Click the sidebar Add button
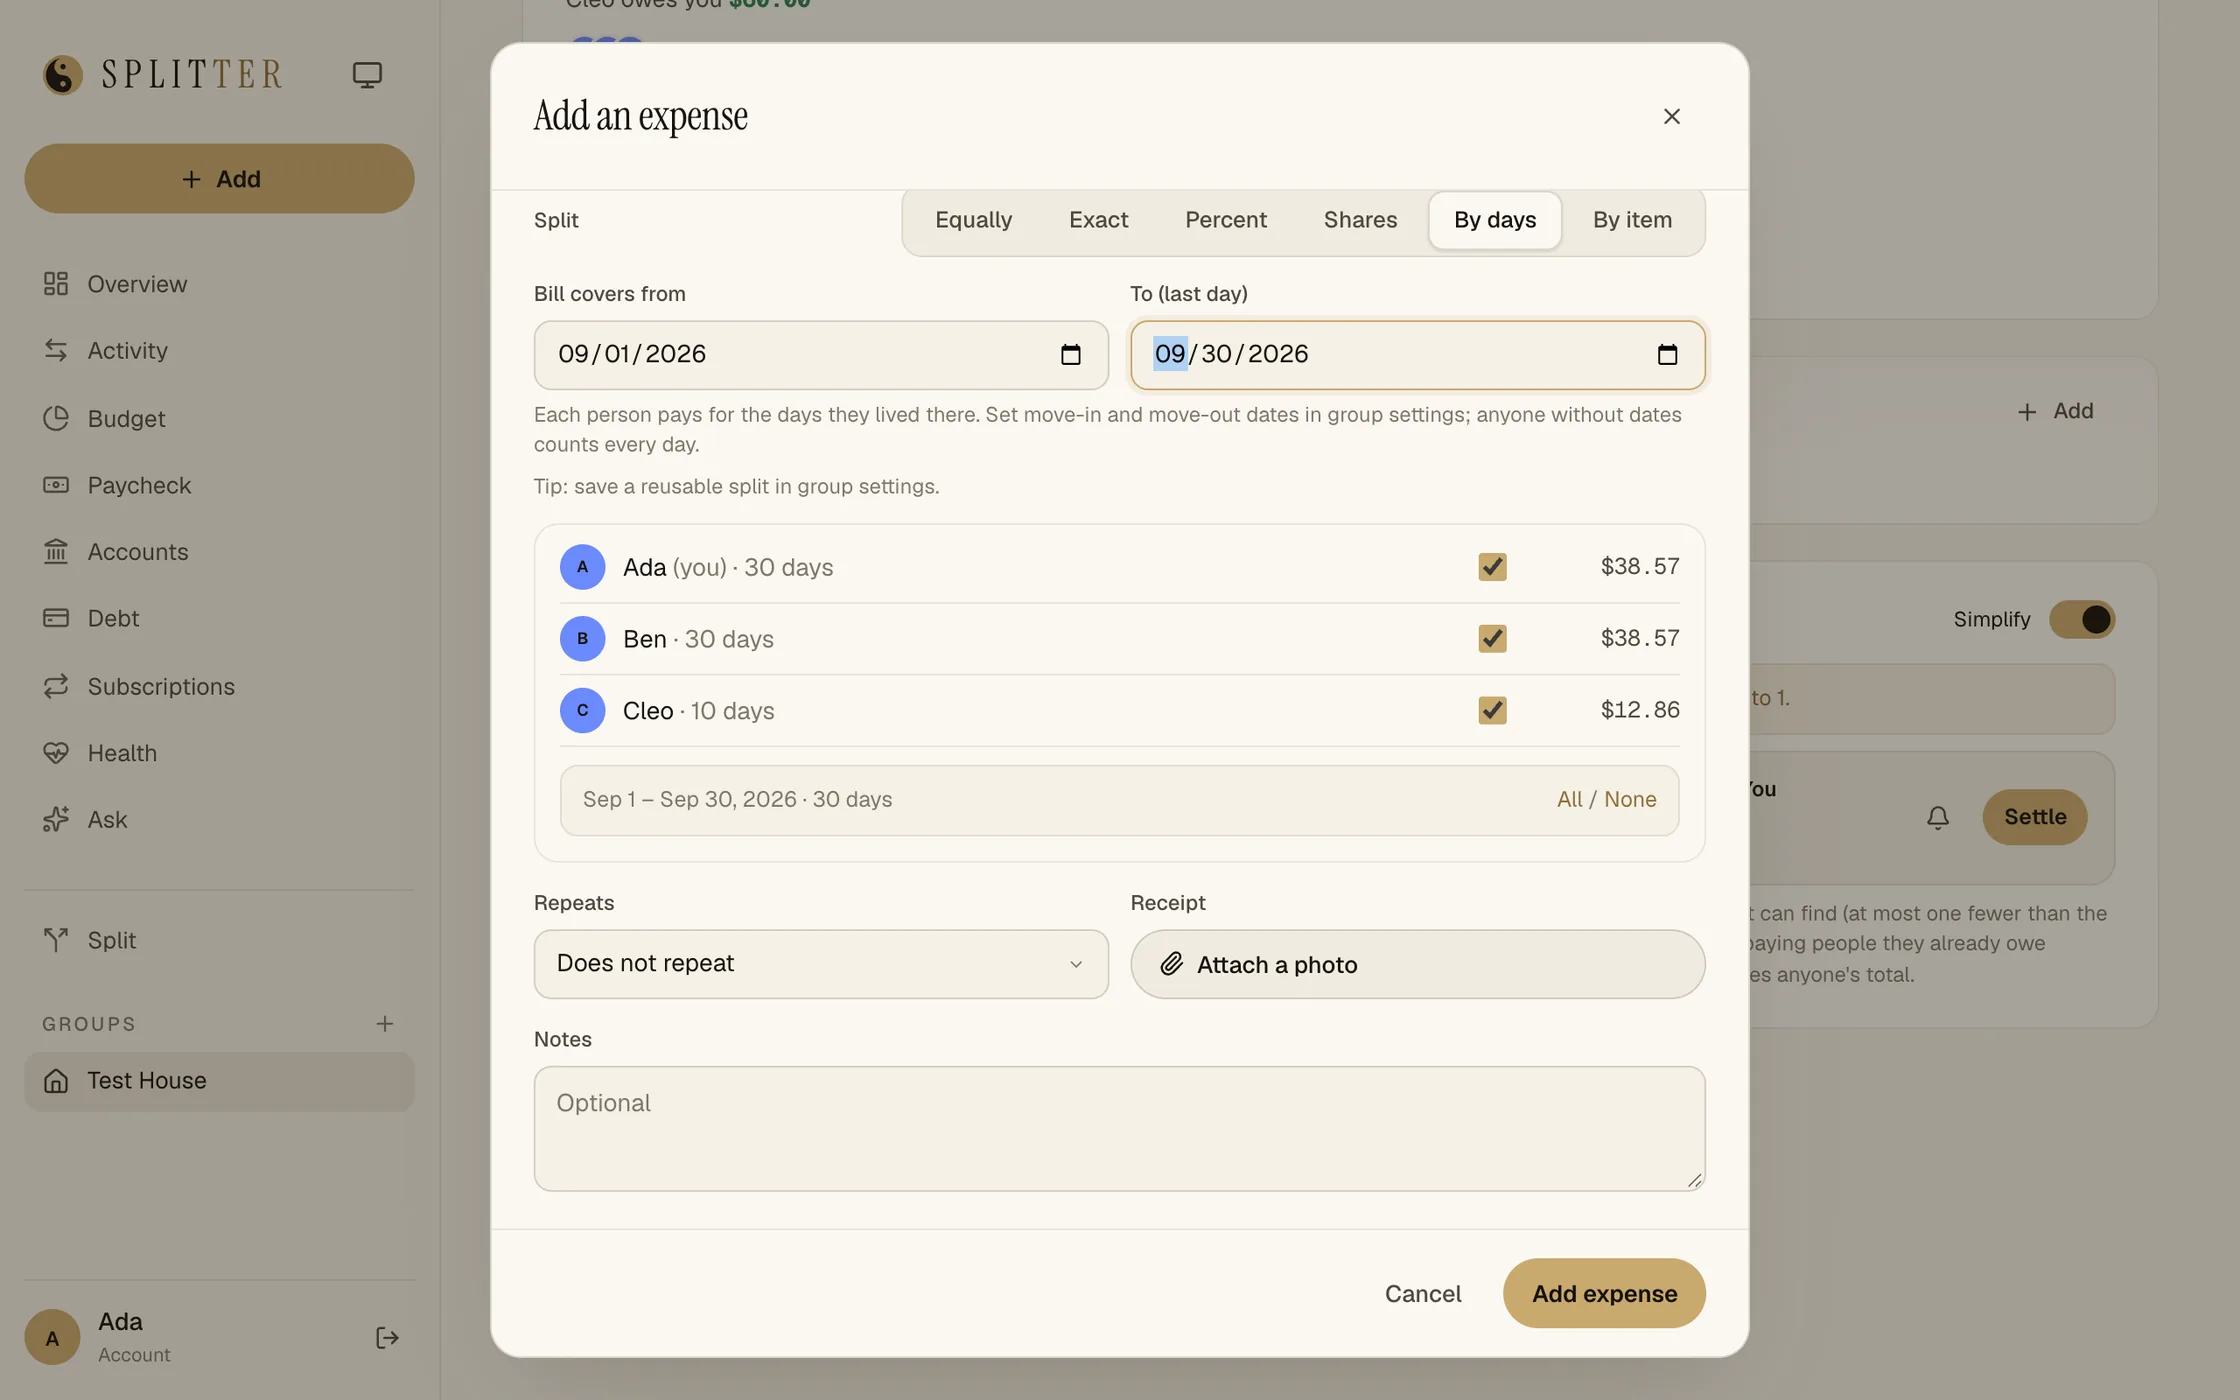Screen dimensions: 2240x1400 [x=219, y=179]
